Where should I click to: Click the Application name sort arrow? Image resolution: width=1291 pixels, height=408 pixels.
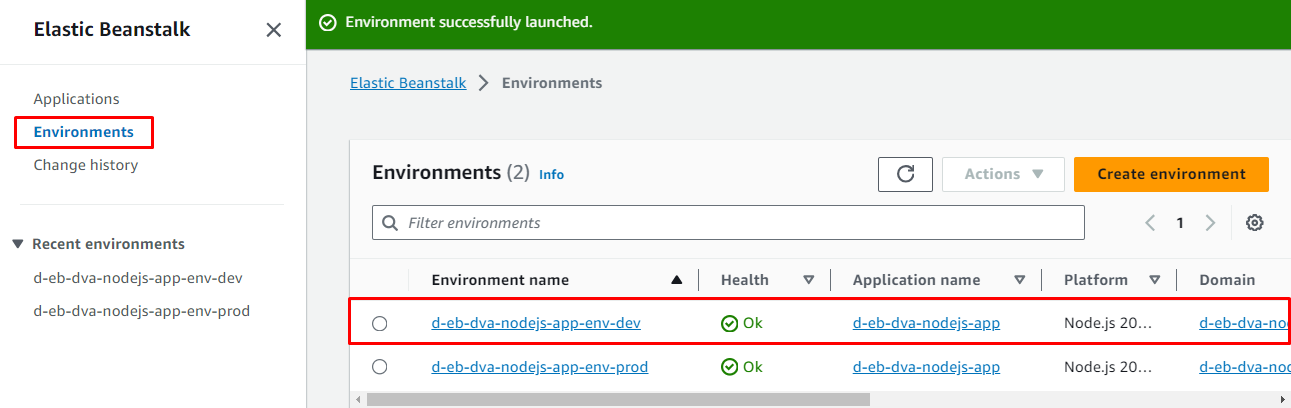(x=1020, y=280)
